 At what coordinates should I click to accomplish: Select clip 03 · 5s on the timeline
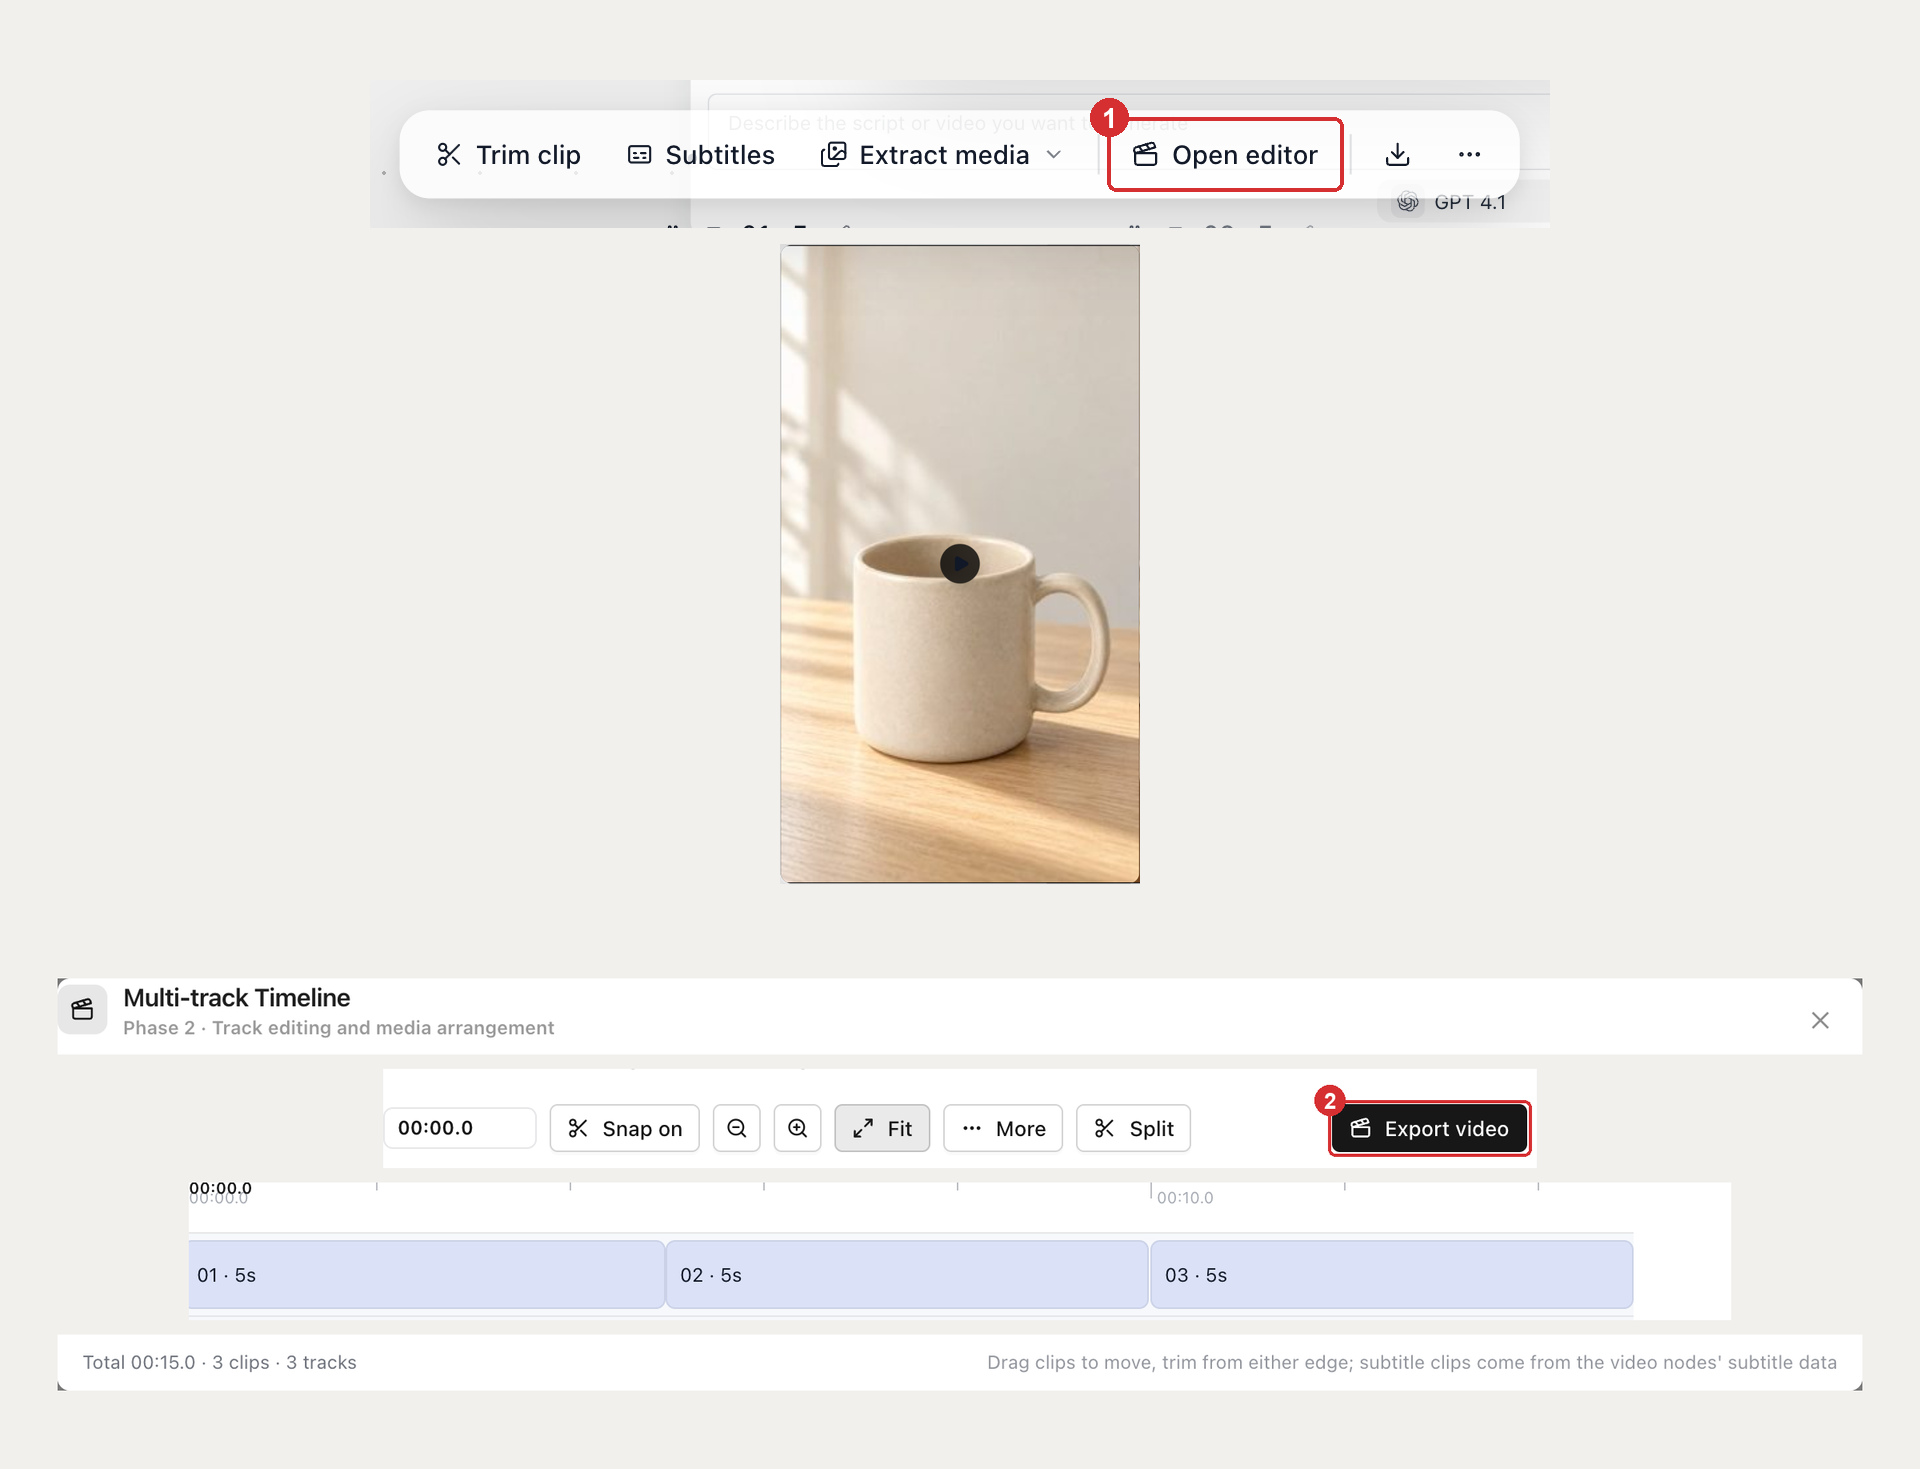click(1392, 1275)
